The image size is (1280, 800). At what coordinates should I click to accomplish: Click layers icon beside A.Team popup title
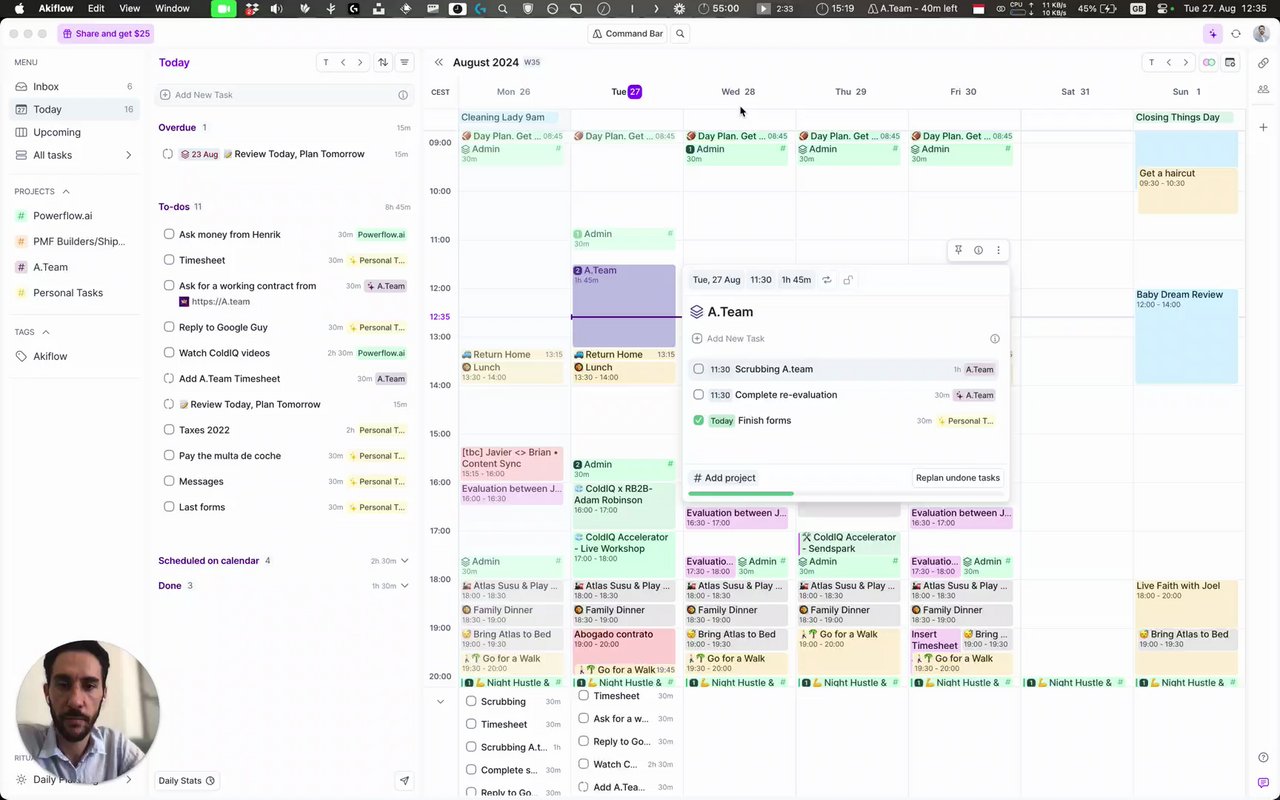(x=697, y=312)
